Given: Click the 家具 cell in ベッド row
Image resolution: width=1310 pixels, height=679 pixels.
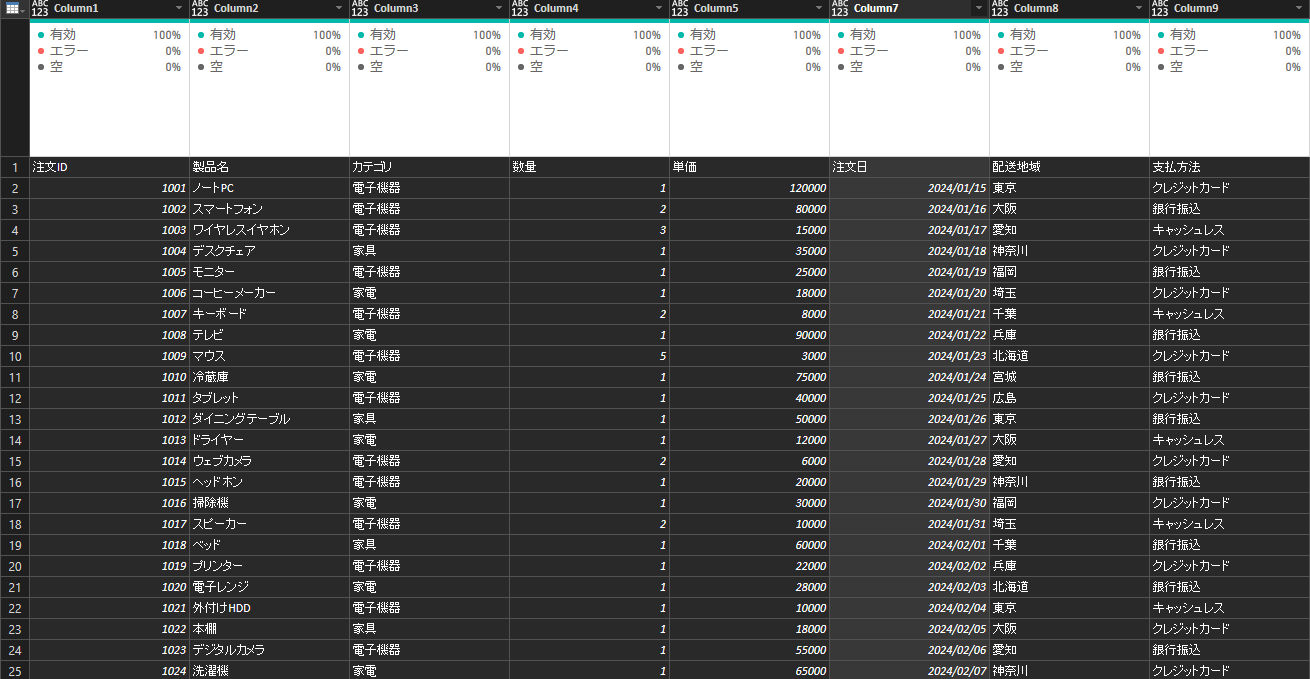Looking at the screenshot, I should point(430,545).
